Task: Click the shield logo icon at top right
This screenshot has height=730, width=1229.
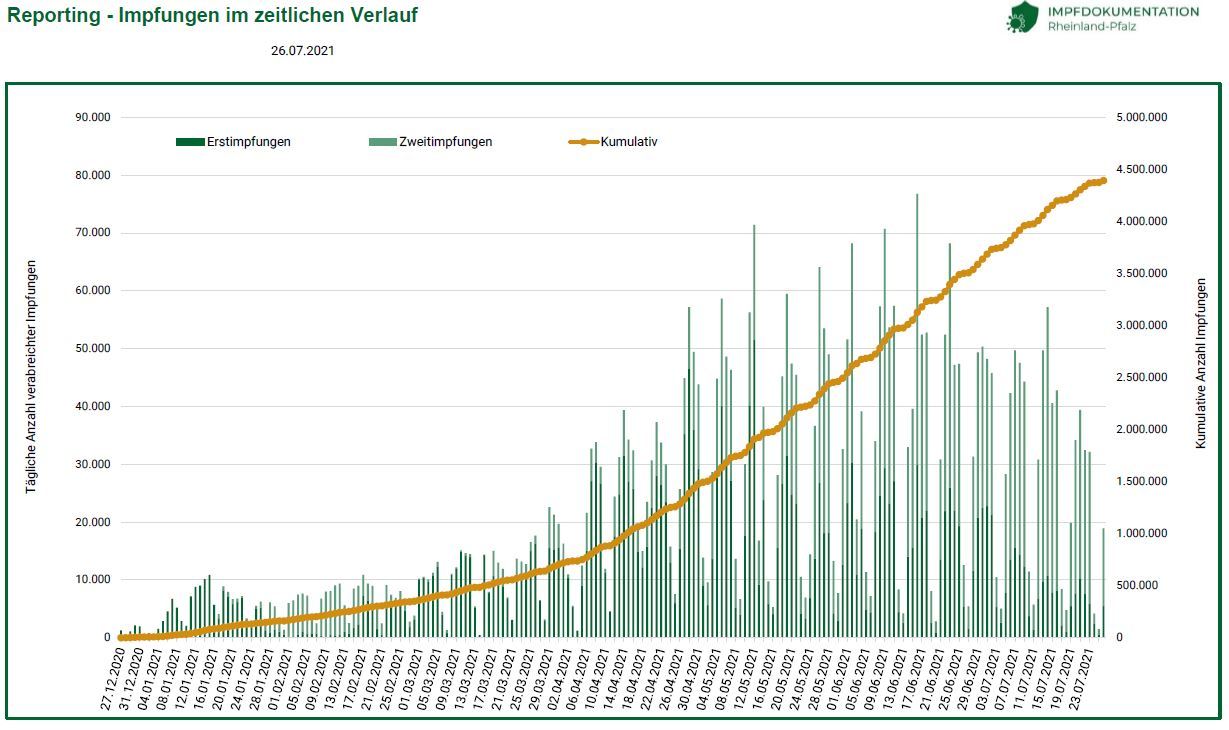Action: tap(1023, 17)
